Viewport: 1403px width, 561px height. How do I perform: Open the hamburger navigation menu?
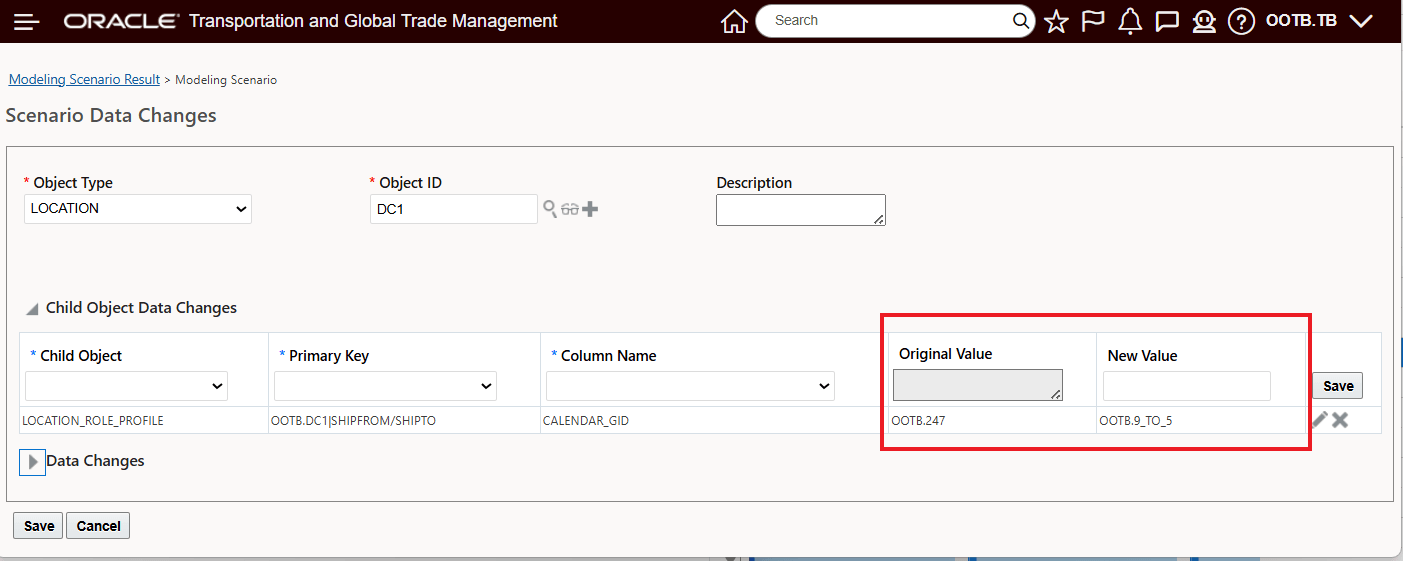27,21
